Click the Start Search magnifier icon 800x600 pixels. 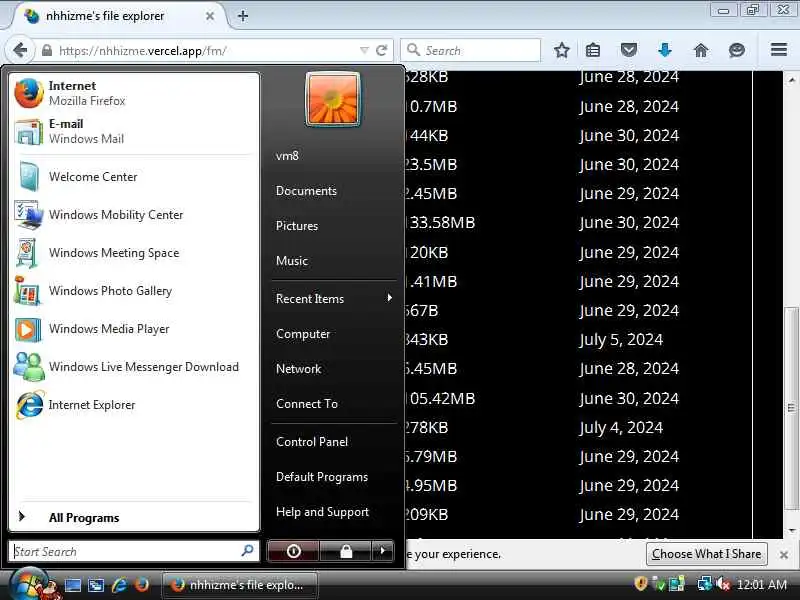247,551
